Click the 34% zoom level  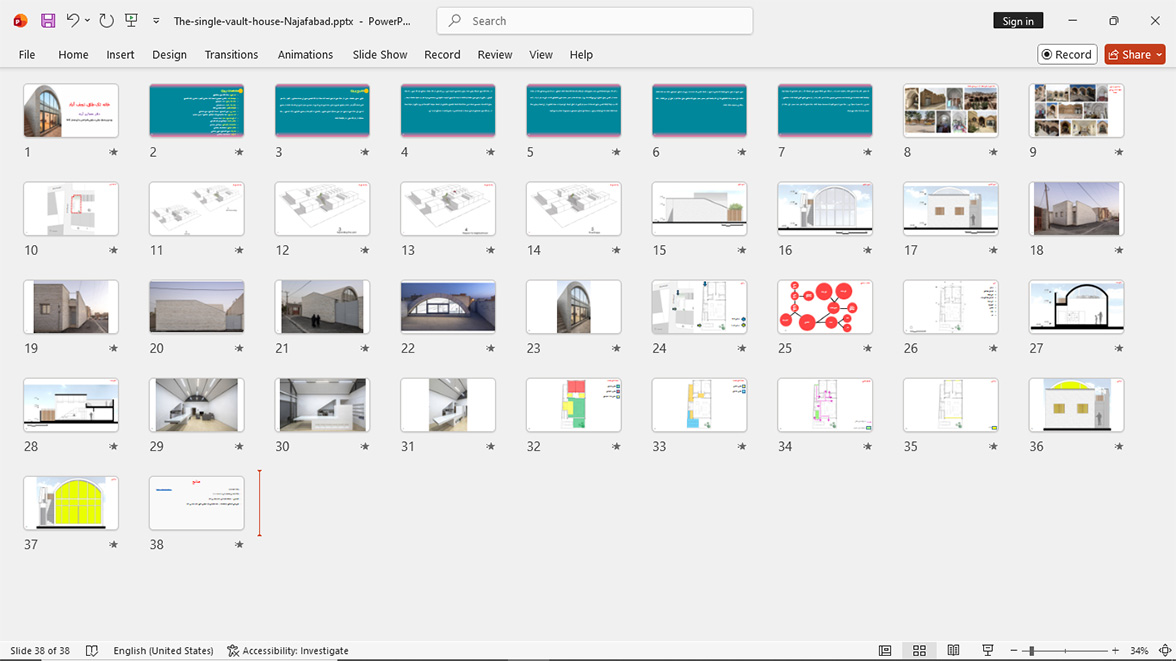[x=1139, y=650]
